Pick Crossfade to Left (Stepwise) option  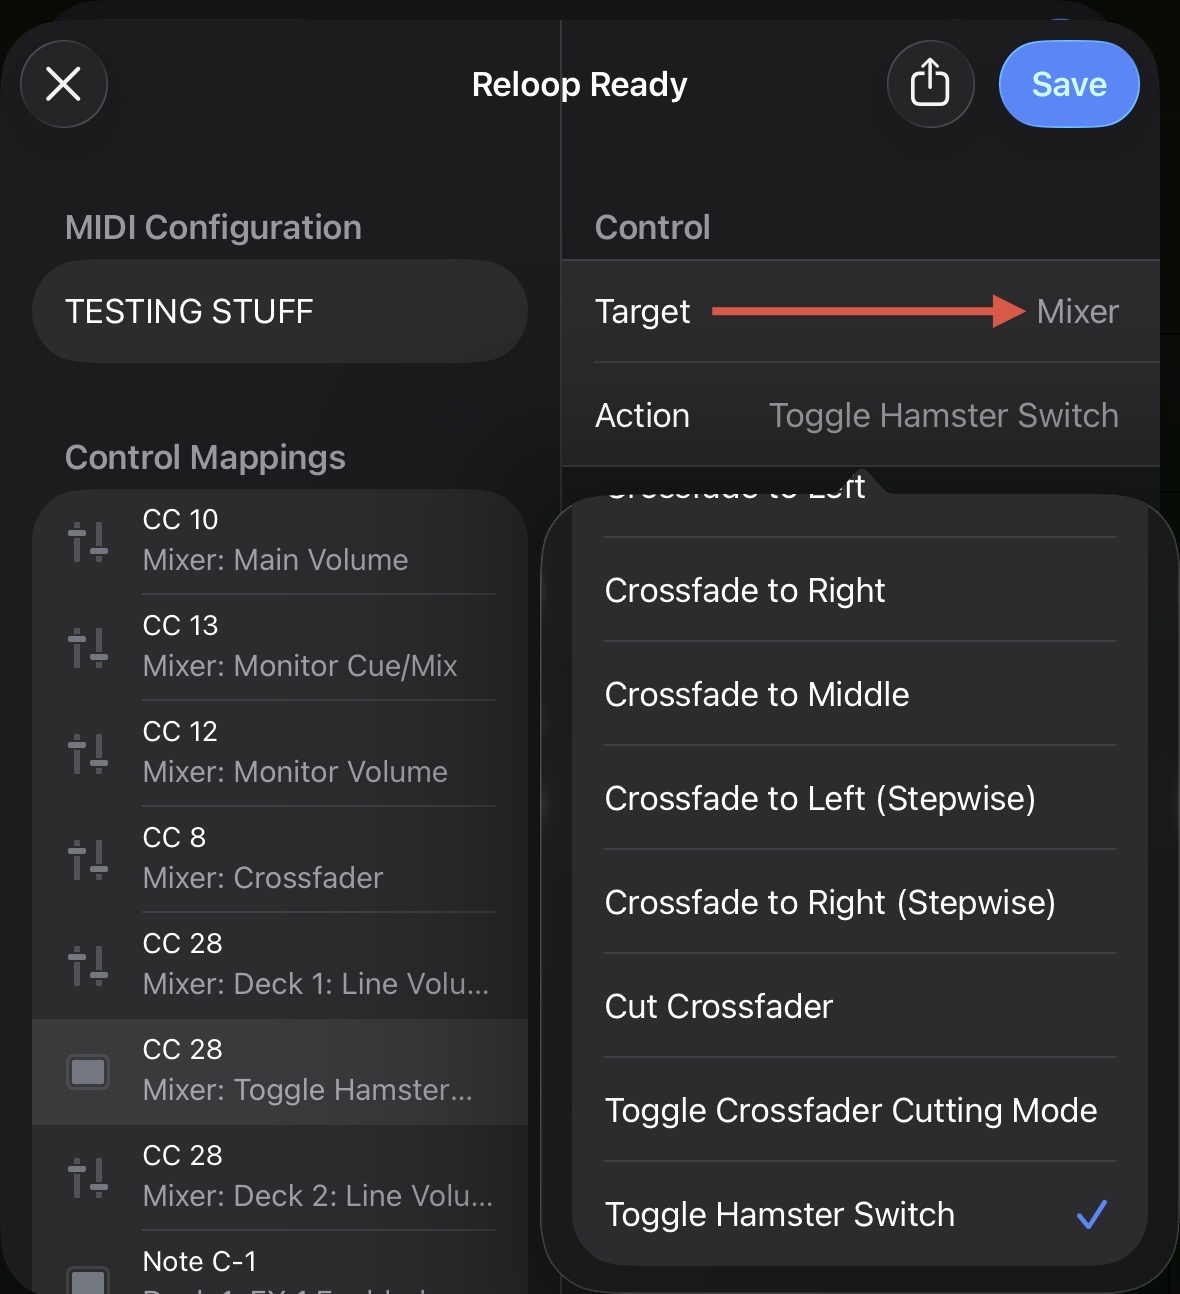coord(820,799)
